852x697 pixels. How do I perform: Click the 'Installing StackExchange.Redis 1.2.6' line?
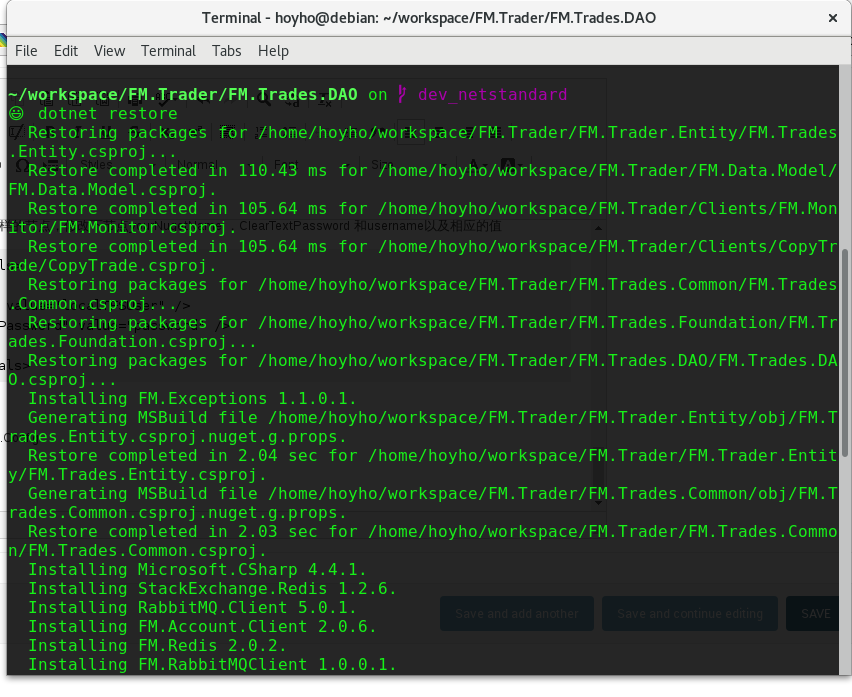(212, 589)
